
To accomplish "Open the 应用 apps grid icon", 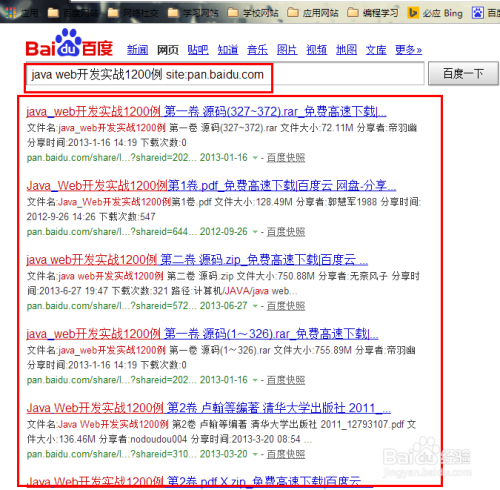I will 11,13.
